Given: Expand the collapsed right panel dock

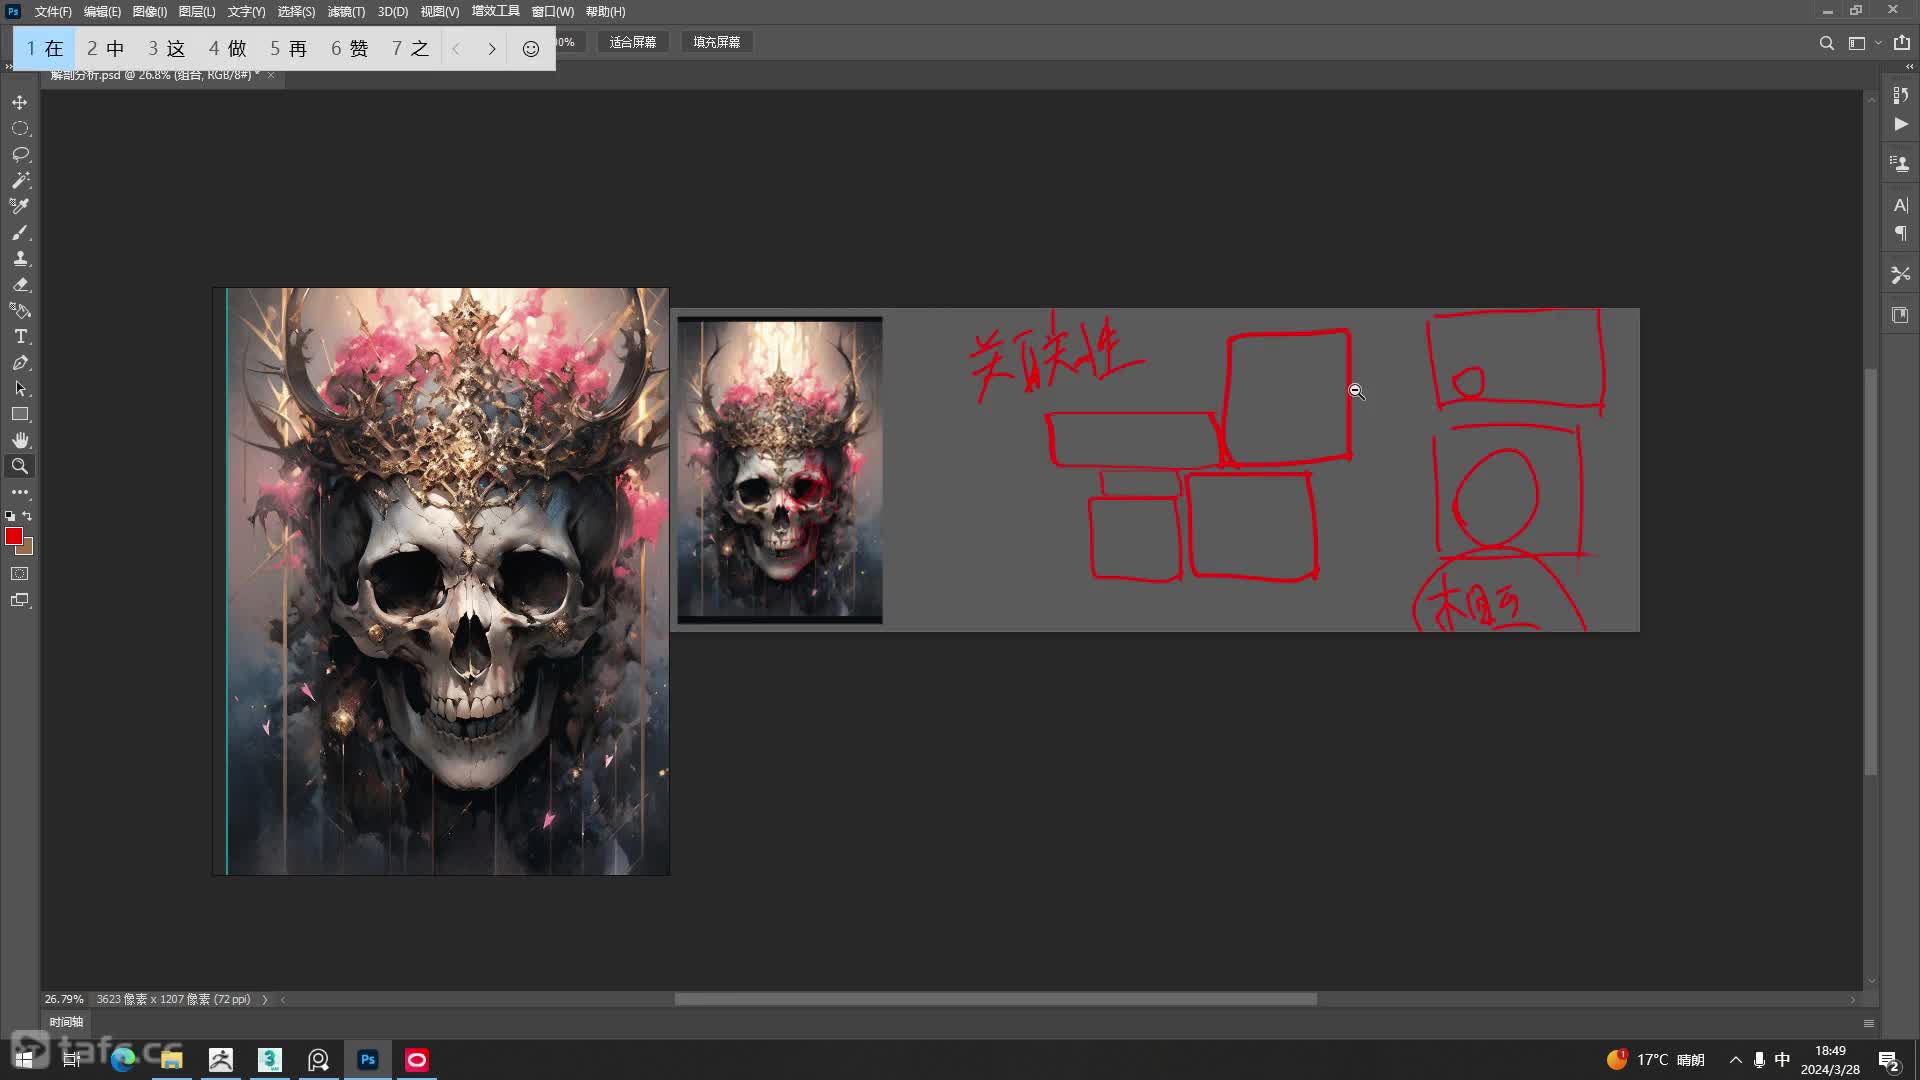Looking at the screenshot, I should click(1909, 67).
